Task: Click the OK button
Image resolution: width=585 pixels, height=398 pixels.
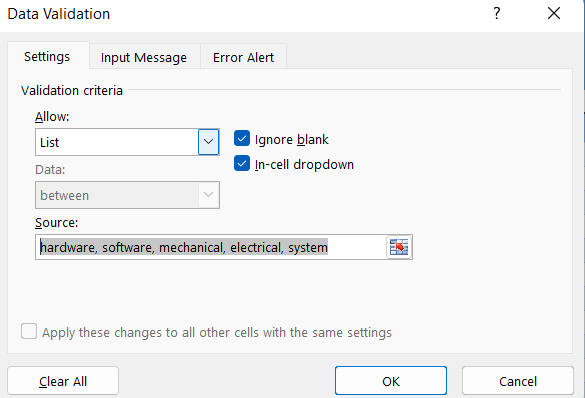Action: coord(391,381)
